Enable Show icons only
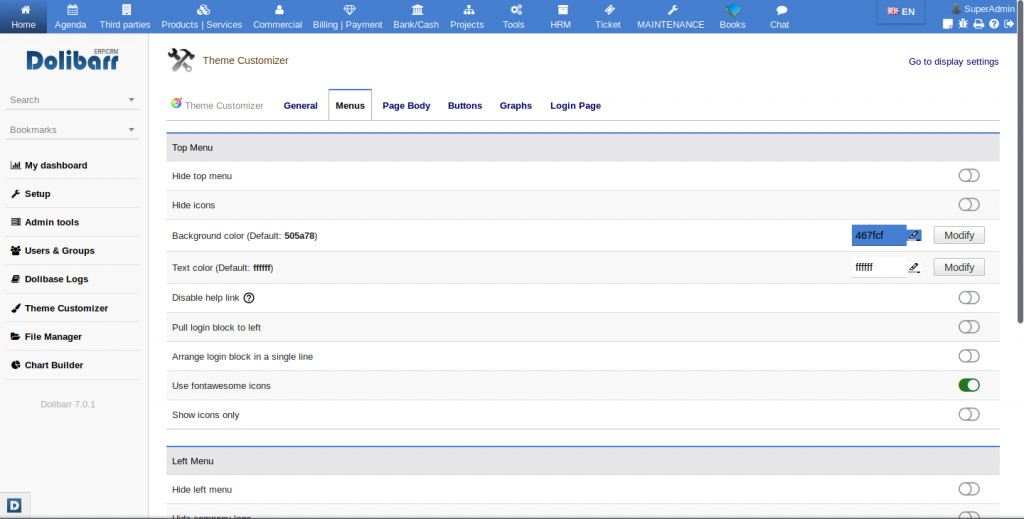Viewport: 1024px width, 519px height. [968, 415]
